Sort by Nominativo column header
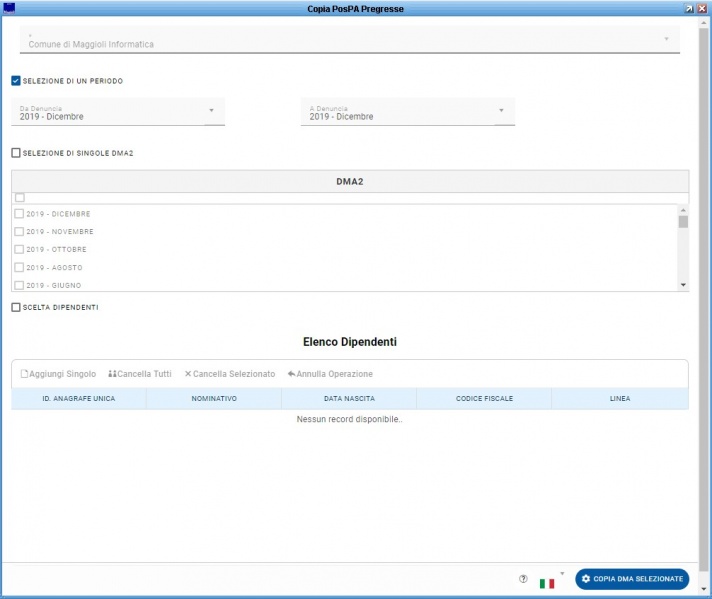Screen dimensions: 712x599 (214, 398)
